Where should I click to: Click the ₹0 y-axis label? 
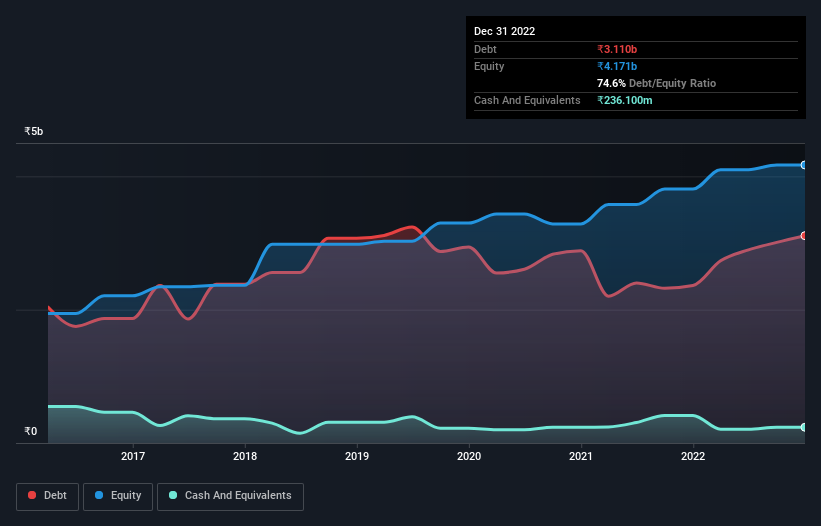31,431
